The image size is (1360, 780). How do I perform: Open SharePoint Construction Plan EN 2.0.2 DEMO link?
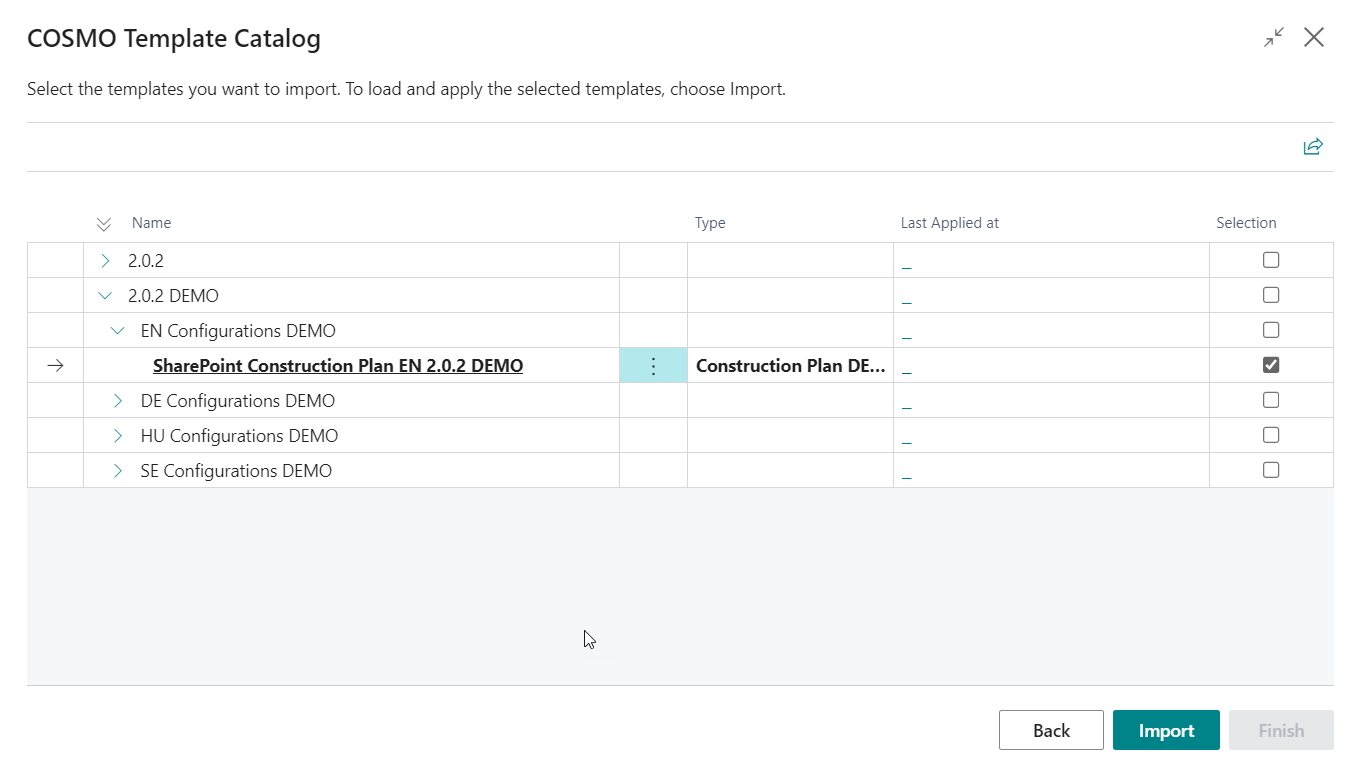point(337,366)
